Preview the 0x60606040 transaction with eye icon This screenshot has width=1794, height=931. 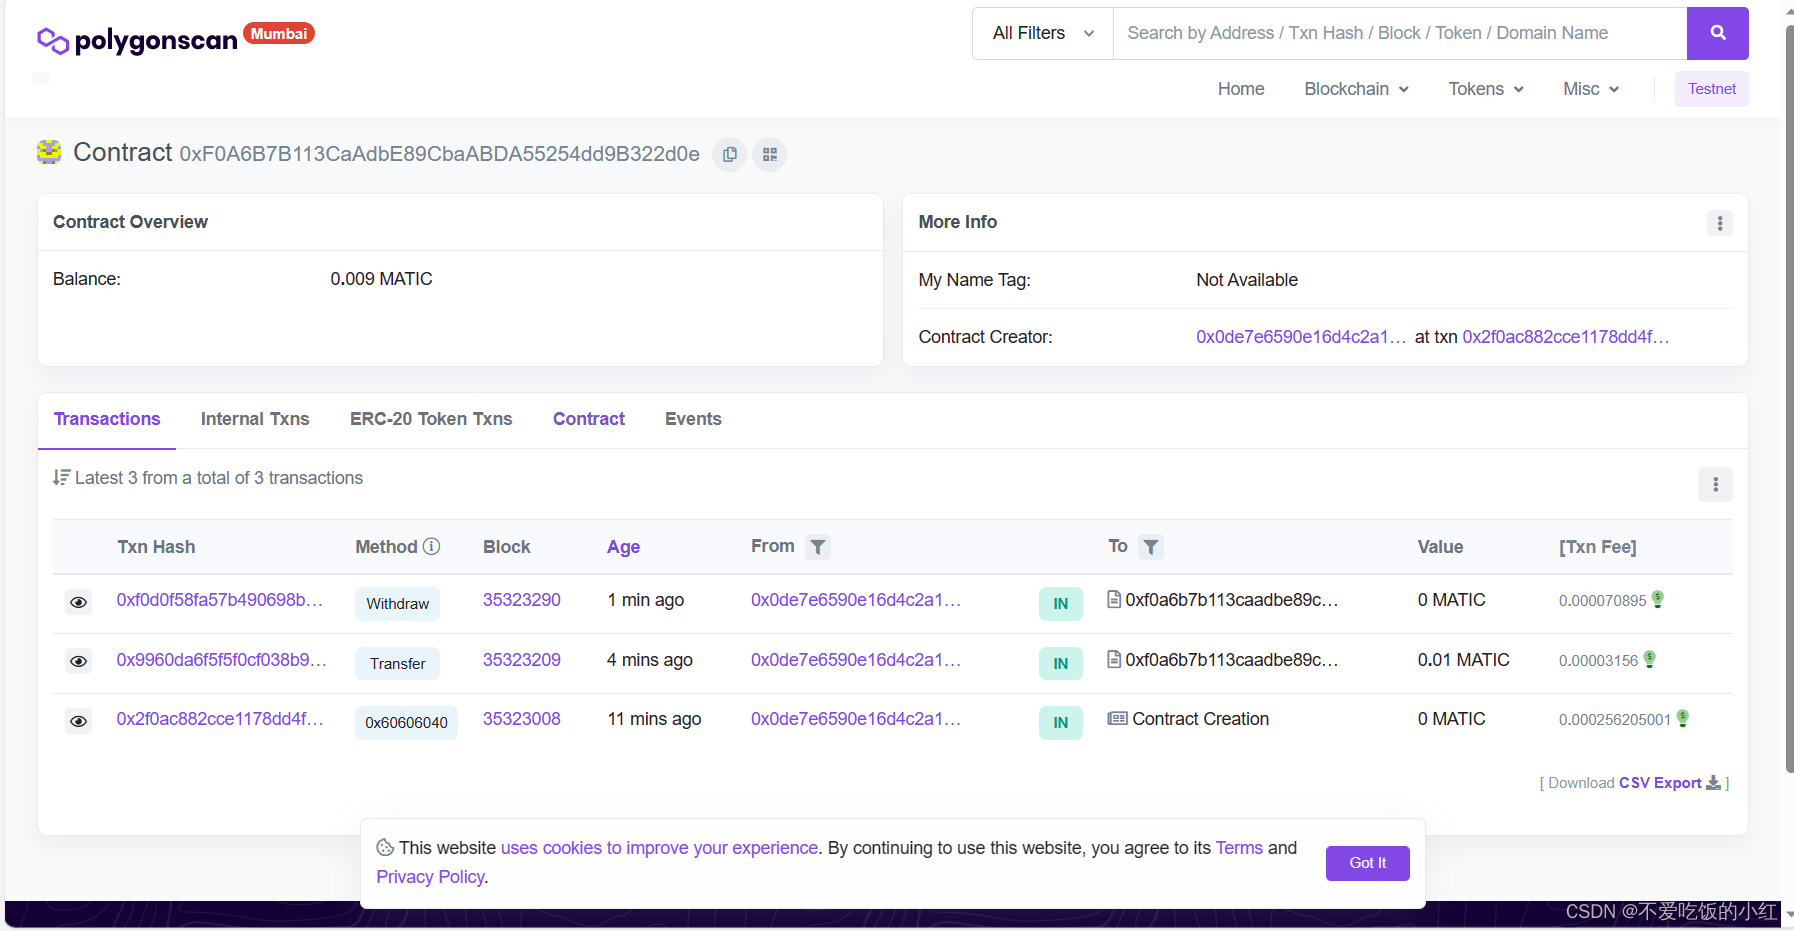(x=79, y=721)
